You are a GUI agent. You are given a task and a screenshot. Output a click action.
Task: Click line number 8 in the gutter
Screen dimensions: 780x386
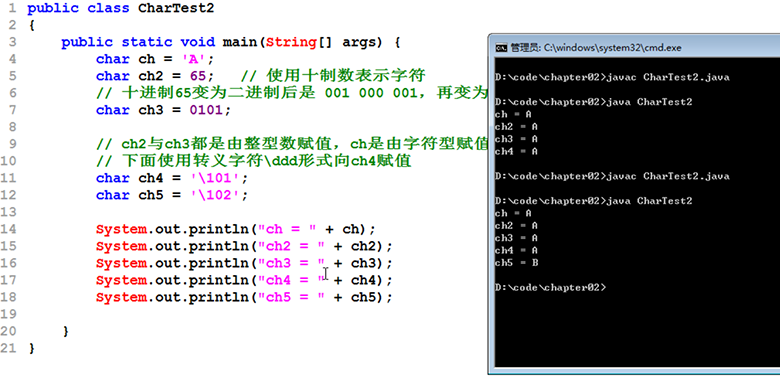pos(12,127)
